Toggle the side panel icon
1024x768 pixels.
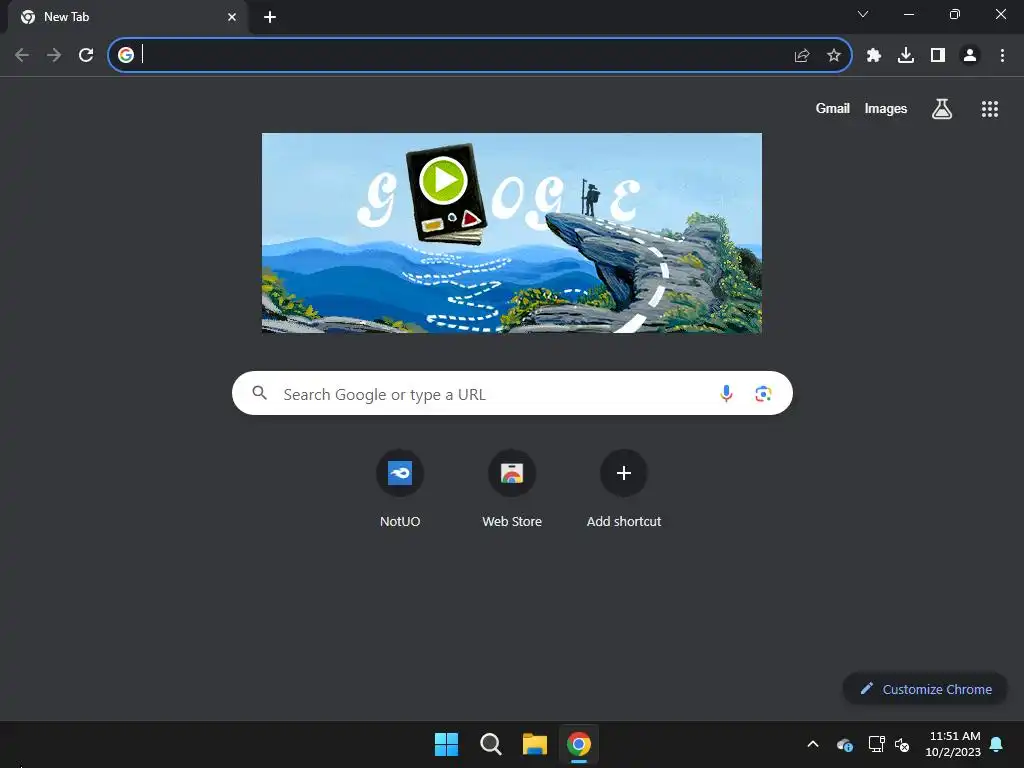click(x=938, y=56)
